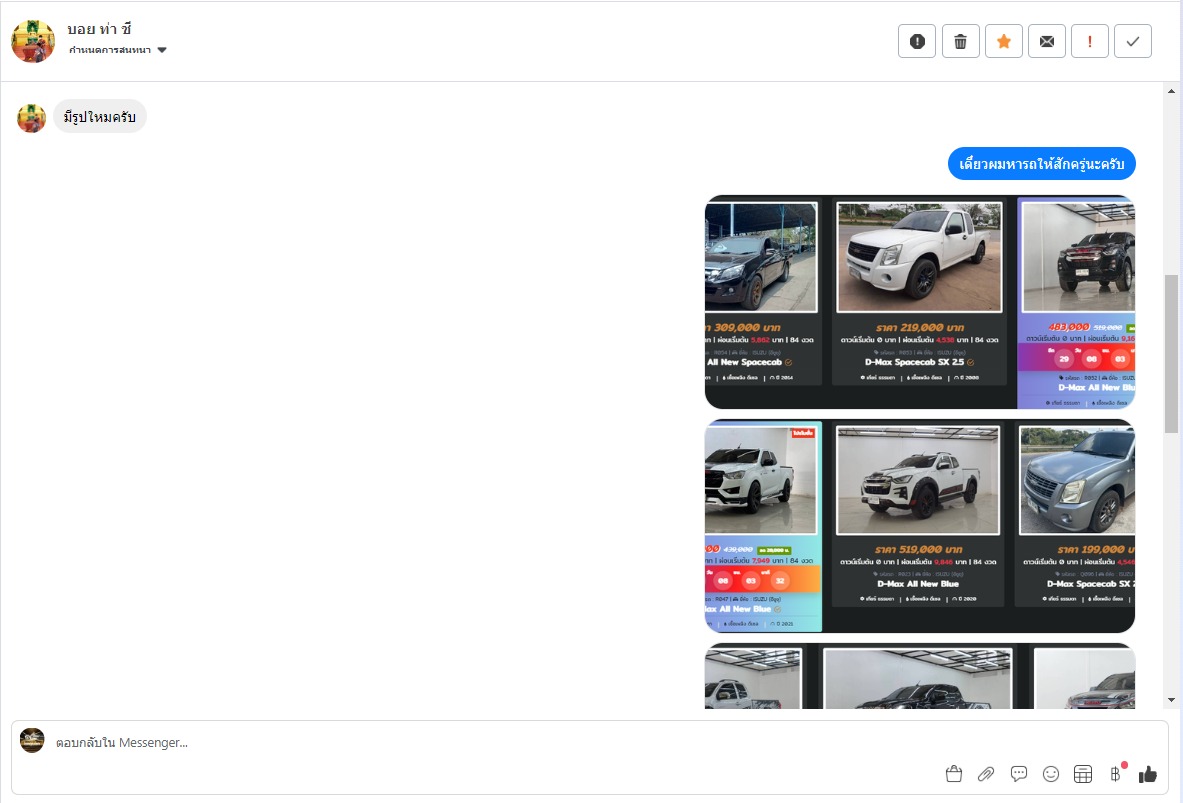This screenshot has height=803, width=1183.
Task: Open second car listing image with 519,000 price
Action: [x=920, y=526]
